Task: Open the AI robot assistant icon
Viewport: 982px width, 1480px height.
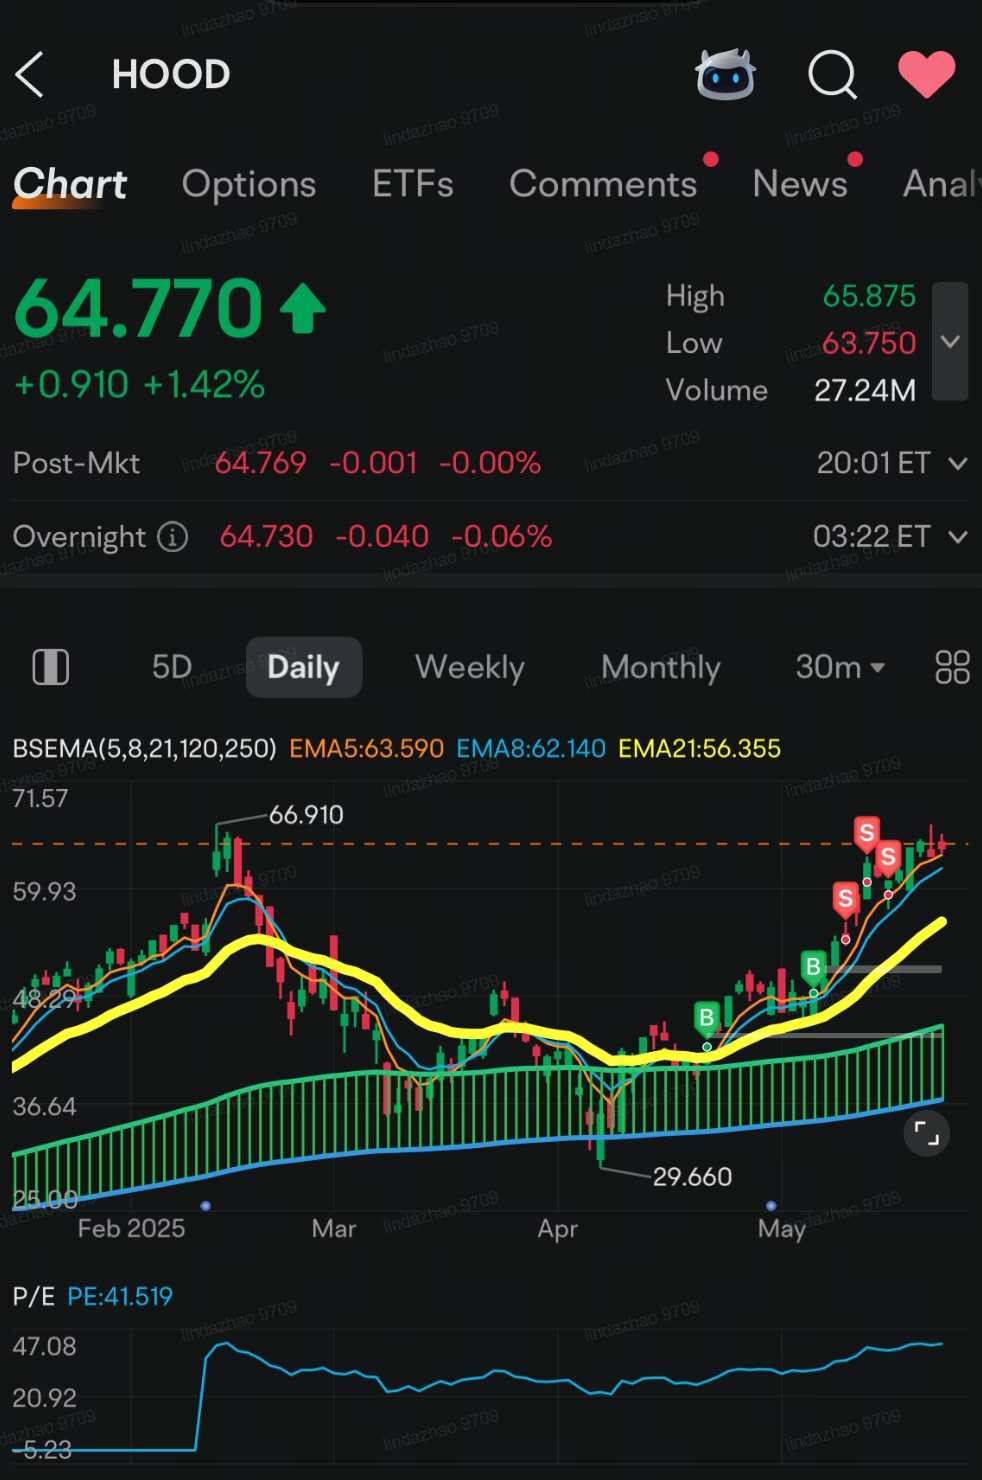Action: [725, 74]
